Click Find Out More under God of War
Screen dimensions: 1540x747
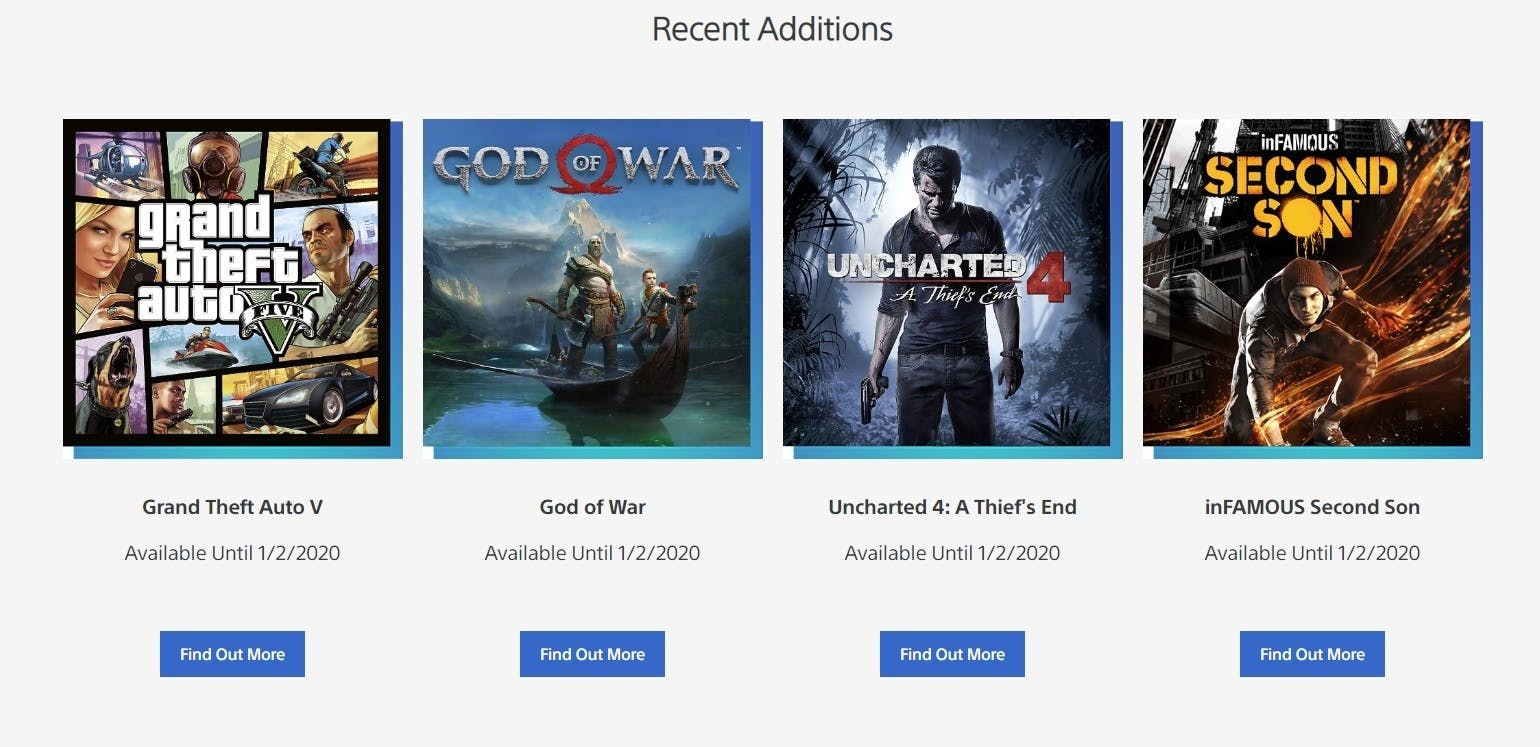(592, 654)
